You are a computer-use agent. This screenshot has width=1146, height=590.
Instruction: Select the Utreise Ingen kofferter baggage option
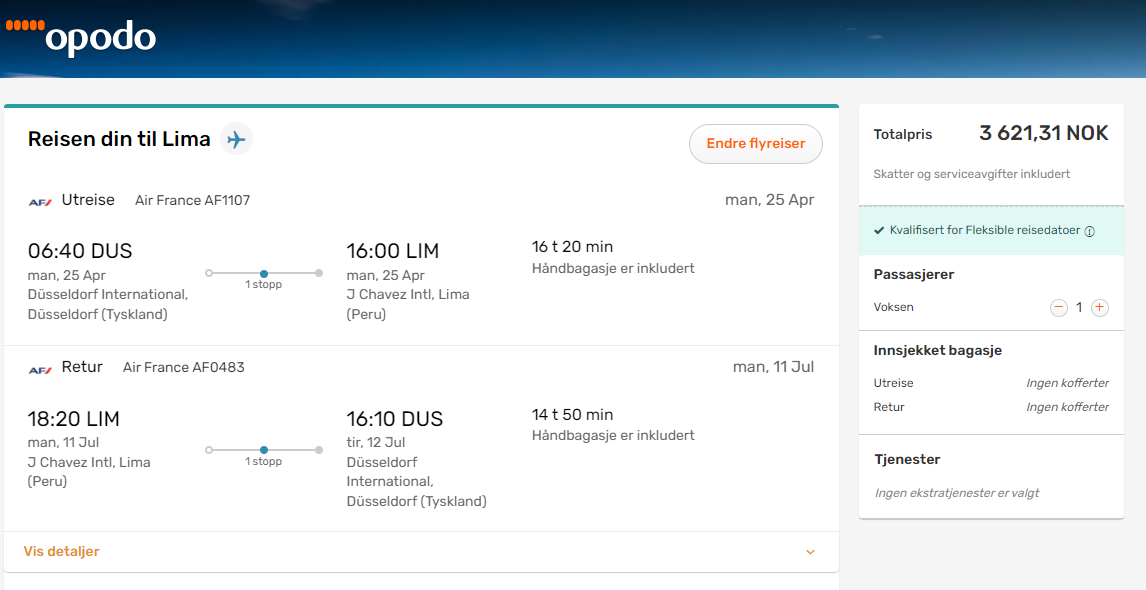[x=1067, y=383]
